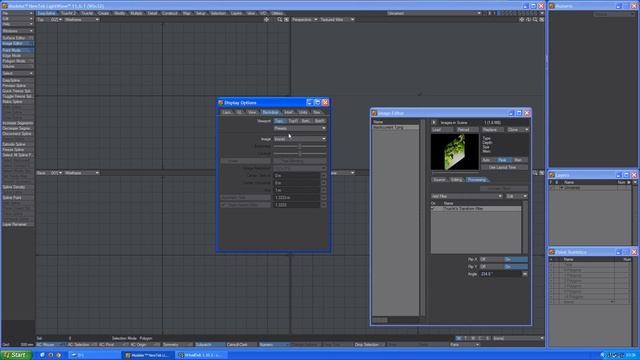This screenshot has height=360, width=640.
Task: Set Flip X to Off in Image Editor
Action: [491, 259]
